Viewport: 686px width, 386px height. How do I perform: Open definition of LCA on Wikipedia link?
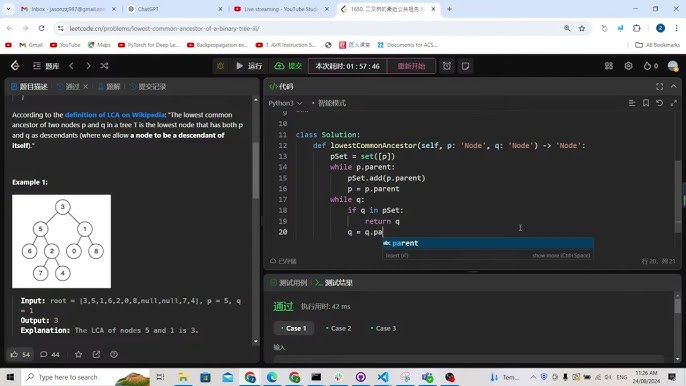point(115,115)
